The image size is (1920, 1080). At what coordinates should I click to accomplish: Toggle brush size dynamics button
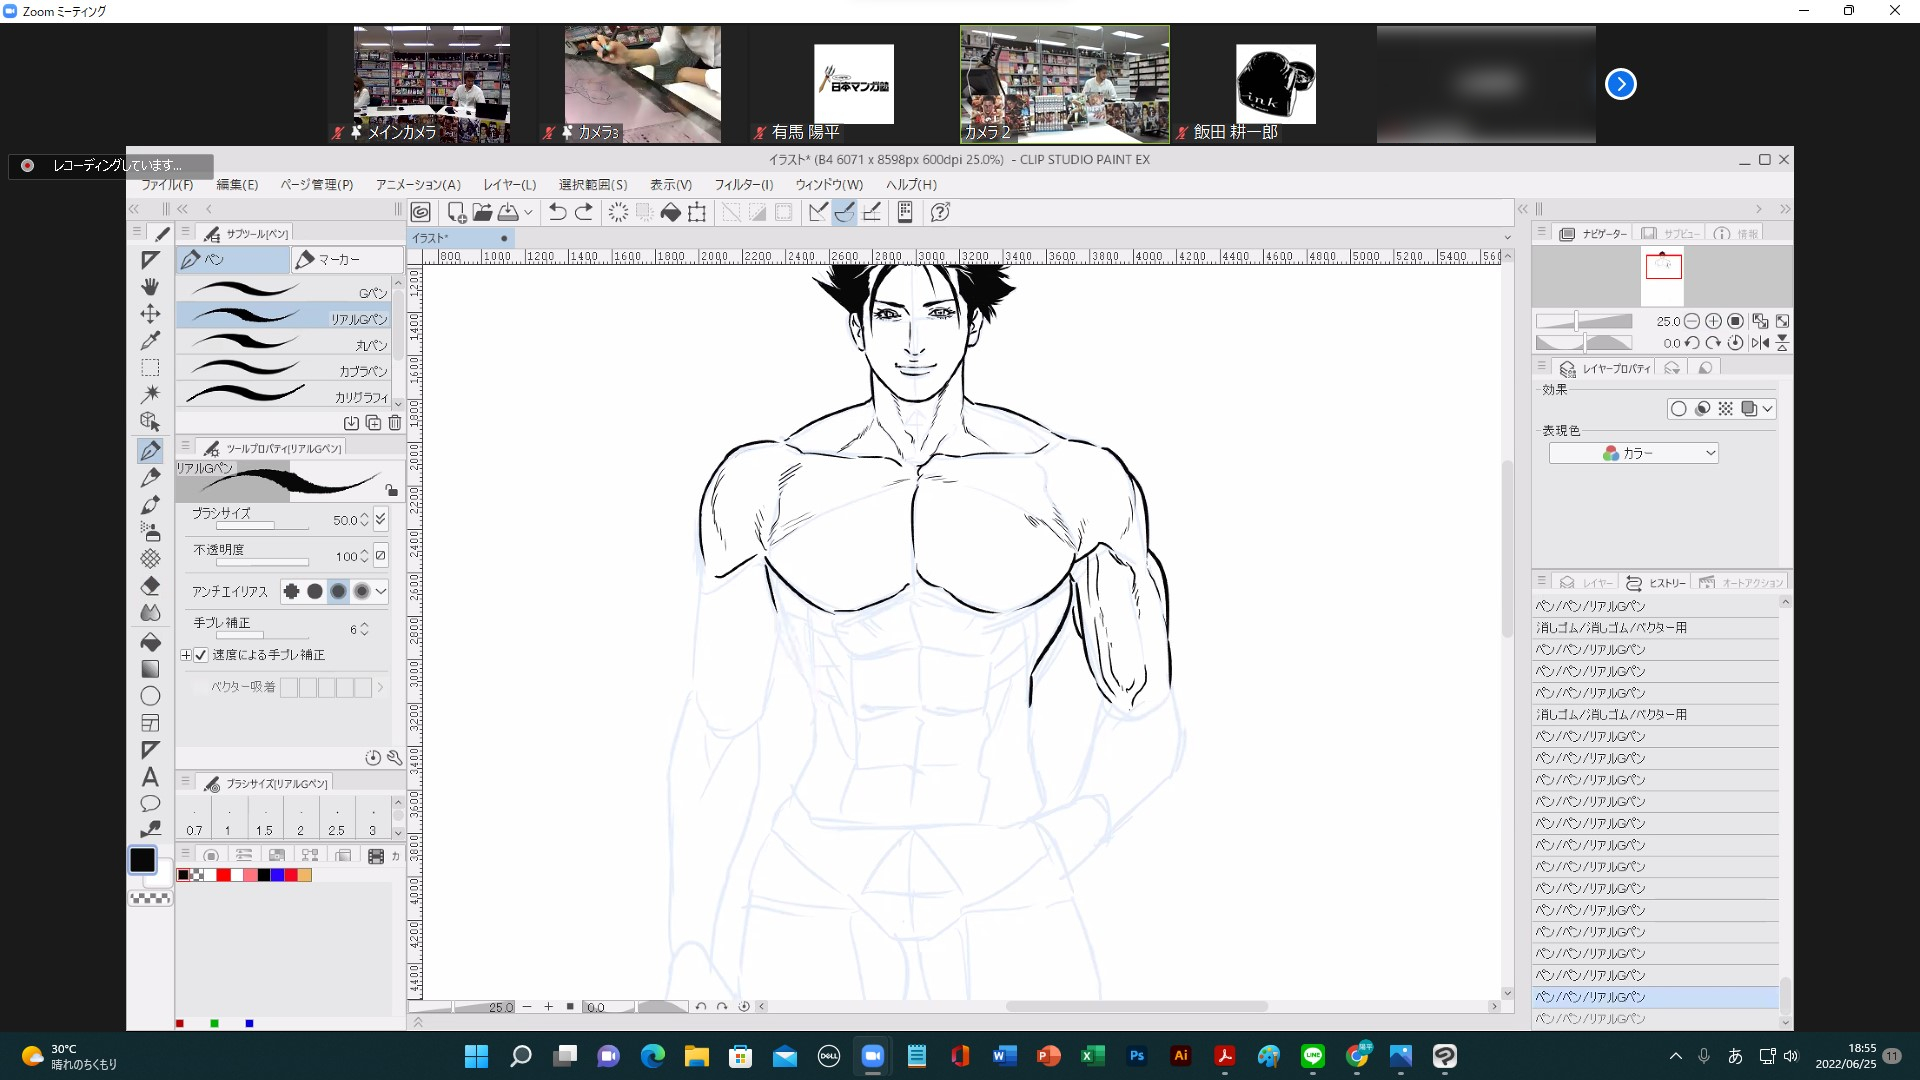point(381,520)
